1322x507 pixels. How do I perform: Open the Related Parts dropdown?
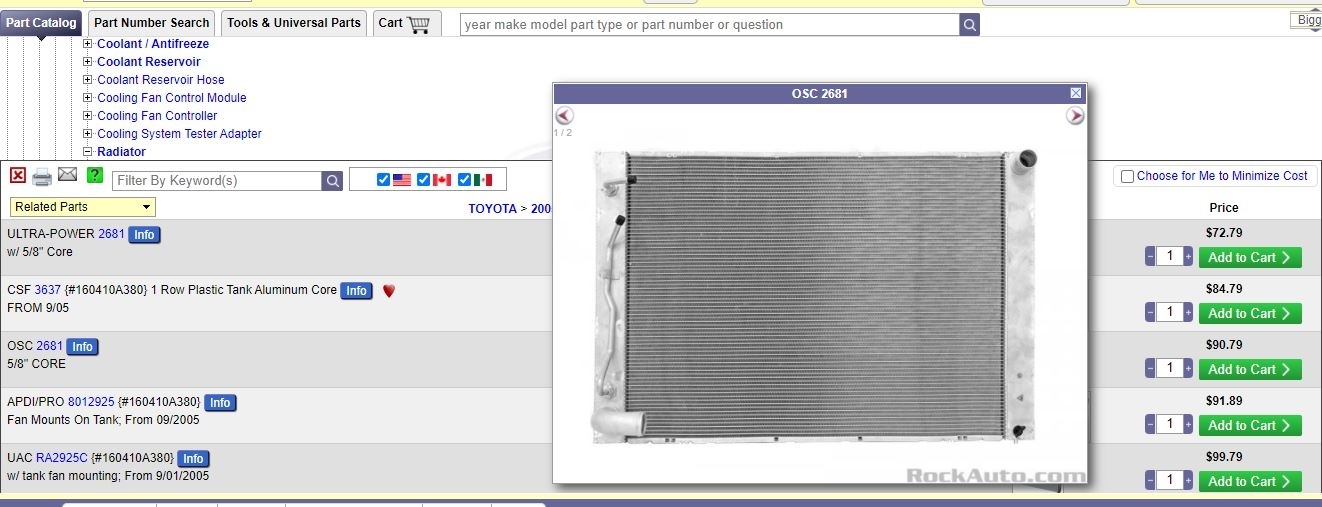pyautogui.click(x=83, y=207)
